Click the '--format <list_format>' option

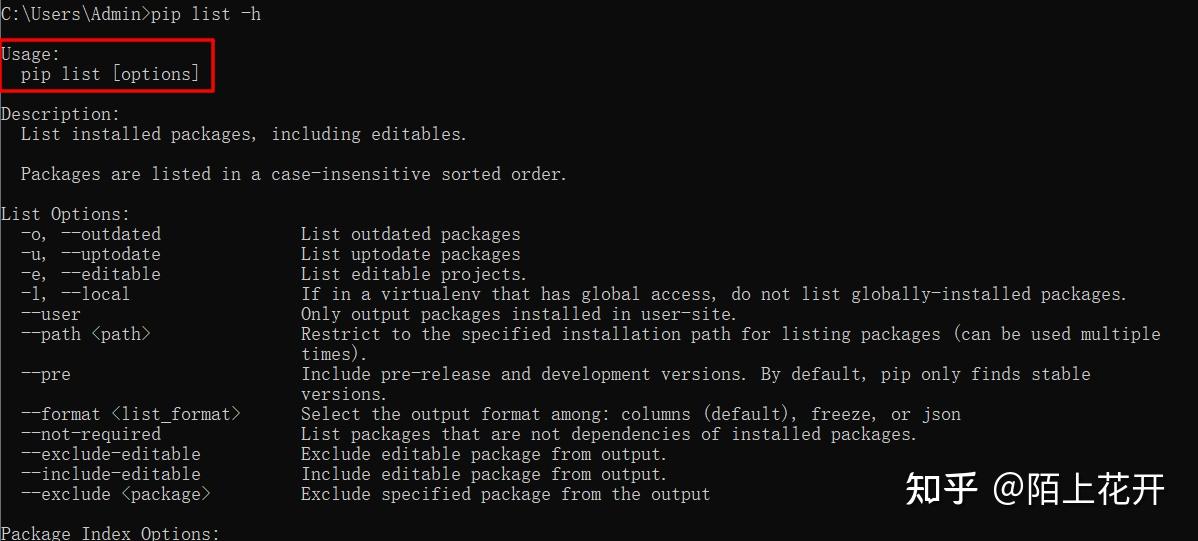click(131, 414)
